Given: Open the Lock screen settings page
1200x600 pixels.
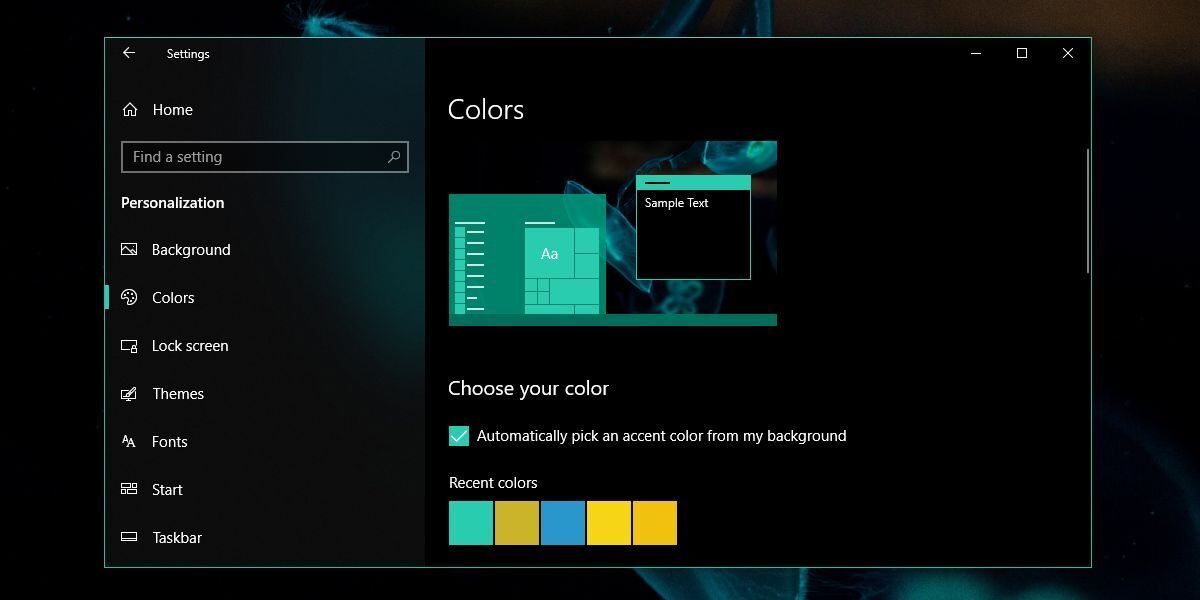Looking at the screenshot, I should pos(190,345).
